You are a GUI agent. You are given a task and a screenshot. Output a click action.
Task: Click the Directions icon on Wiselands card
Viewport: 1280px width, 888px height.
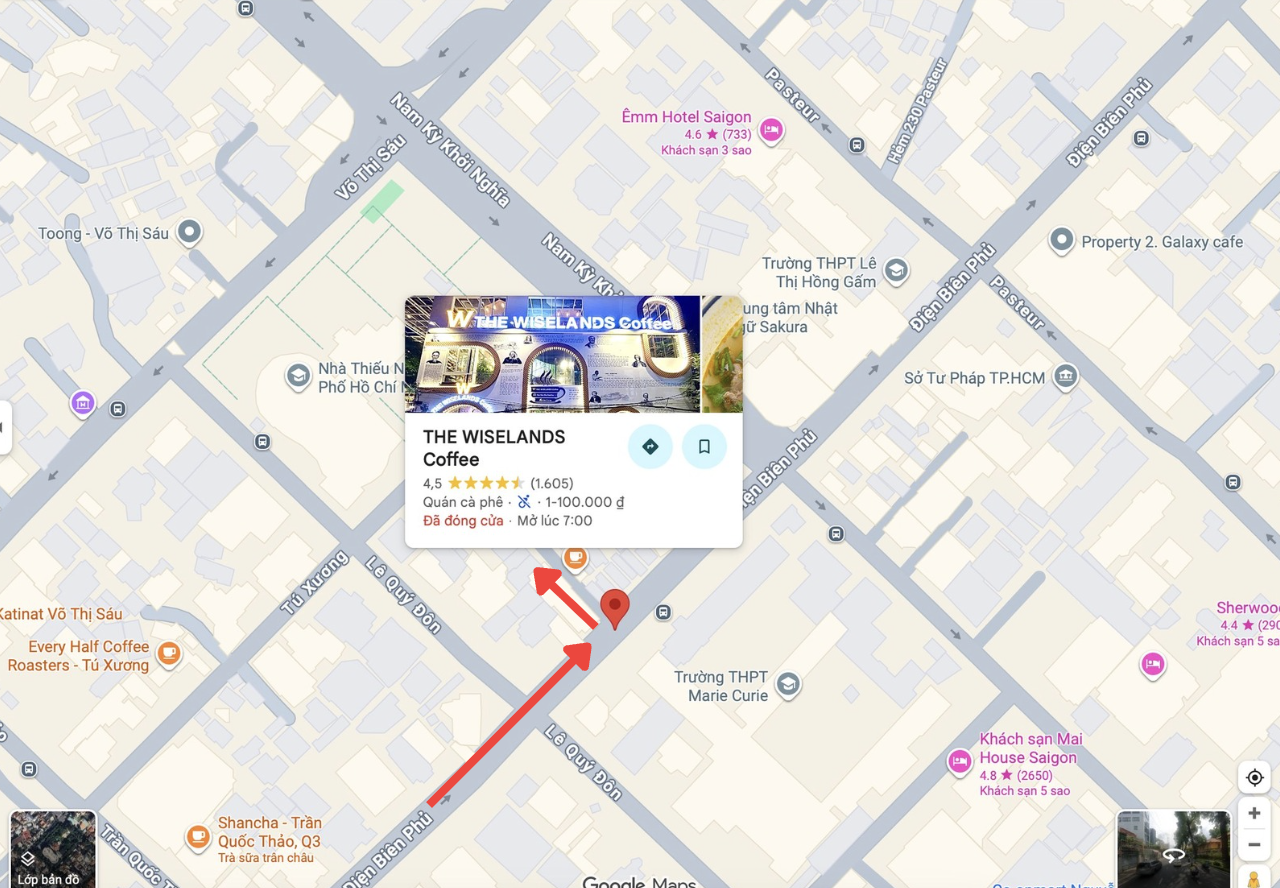click(650, 447)
